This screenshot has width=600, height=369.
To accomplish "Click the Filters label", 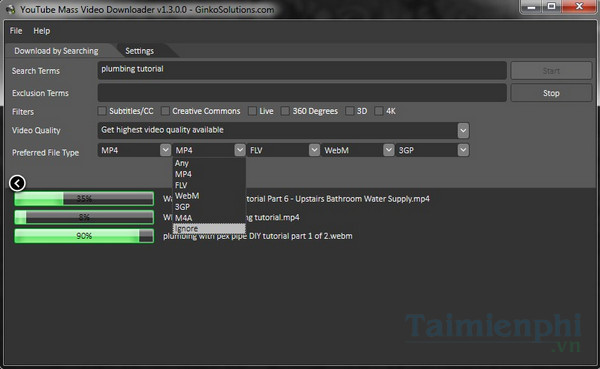I will click(23, 112).
